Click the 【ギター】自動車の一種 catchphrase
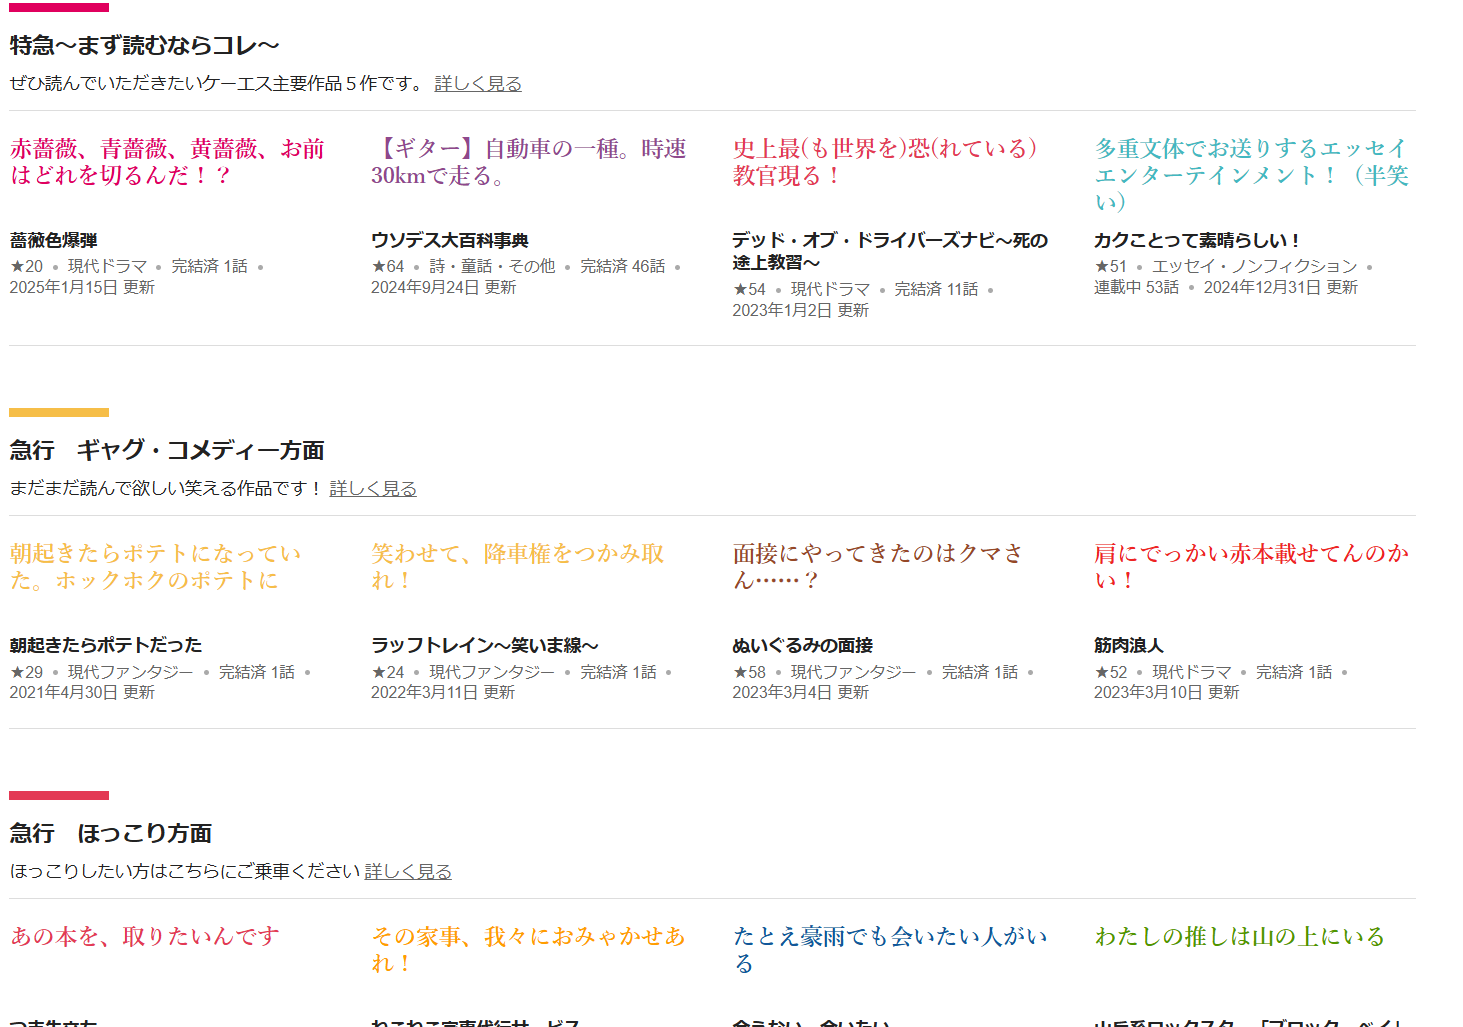 point(528,162)
